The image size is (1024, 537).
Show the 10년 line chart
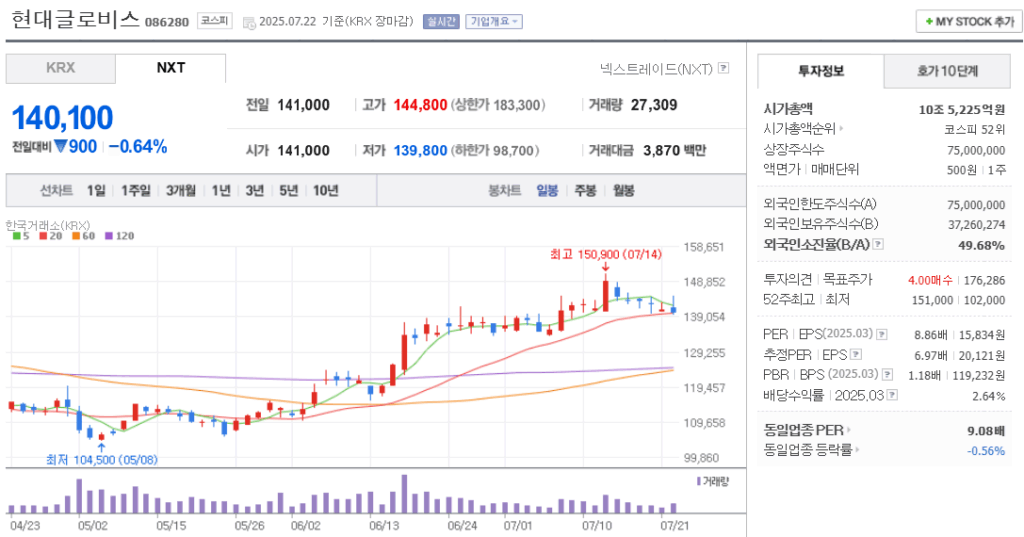[325, 191]
